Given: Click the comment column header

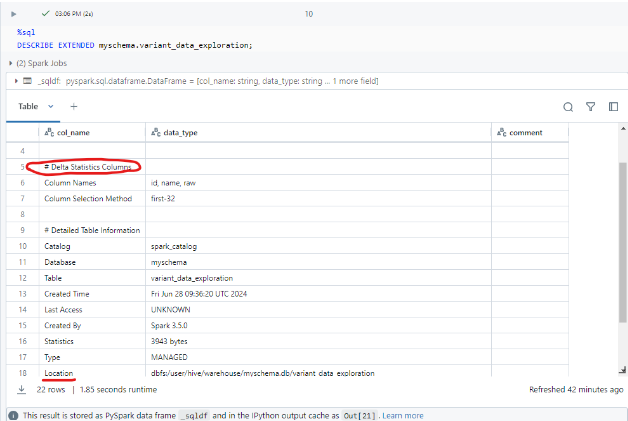Looking at the screenshot, I should pyautogui.click(x=530, y=133).
